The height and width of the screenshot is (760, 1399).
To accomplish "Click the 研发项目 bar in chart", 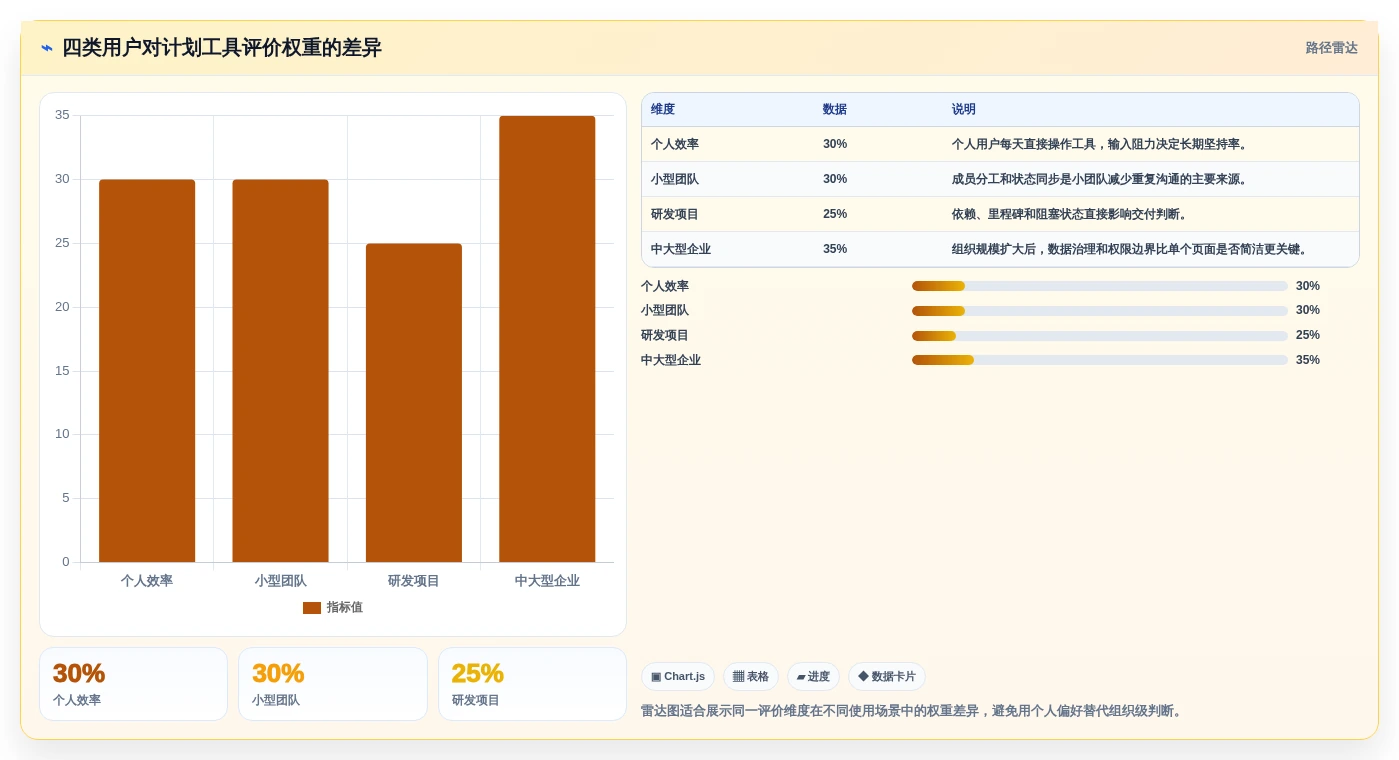I will point(414,403).
